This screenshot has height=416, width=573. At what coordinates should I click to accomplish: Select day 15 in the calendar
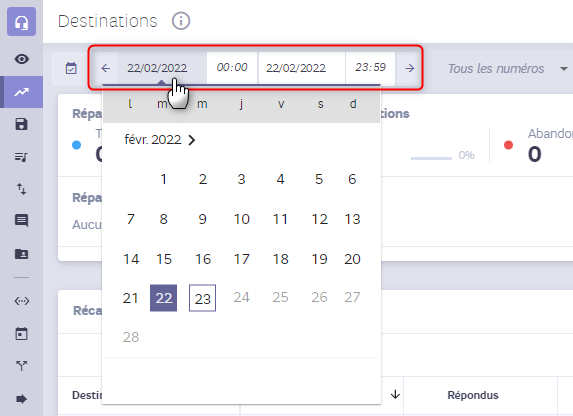coord(164,259)
